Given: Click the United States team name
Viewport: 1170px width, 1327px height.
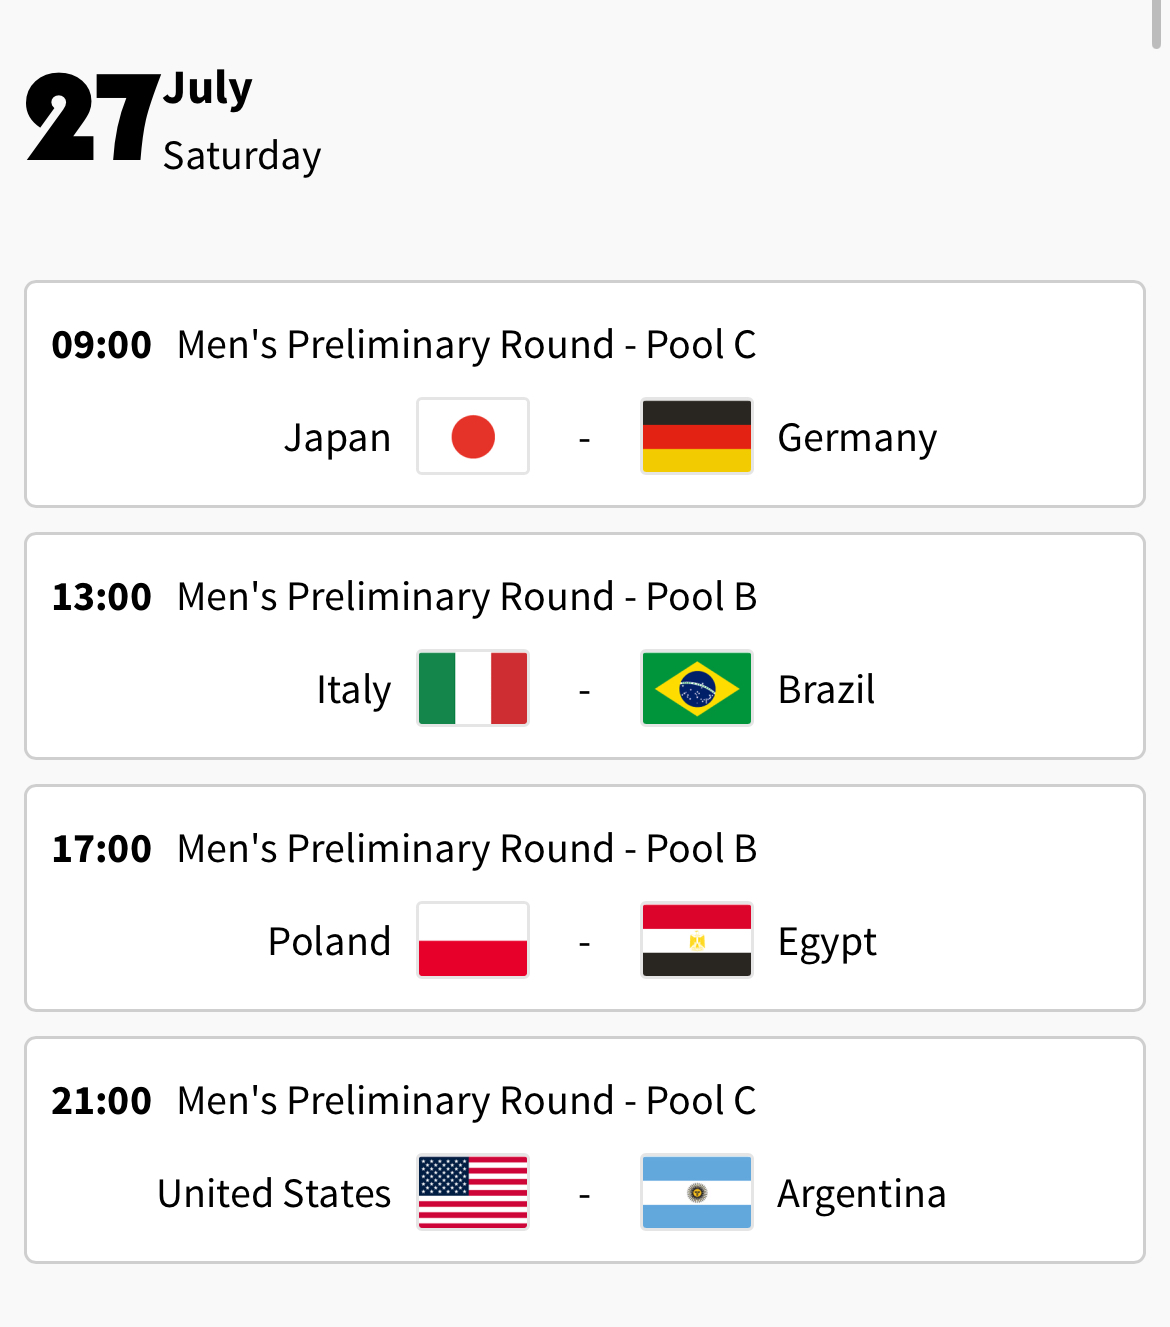Looking at the screenshot, I should pyautogui.click(x=274, y=1194).
